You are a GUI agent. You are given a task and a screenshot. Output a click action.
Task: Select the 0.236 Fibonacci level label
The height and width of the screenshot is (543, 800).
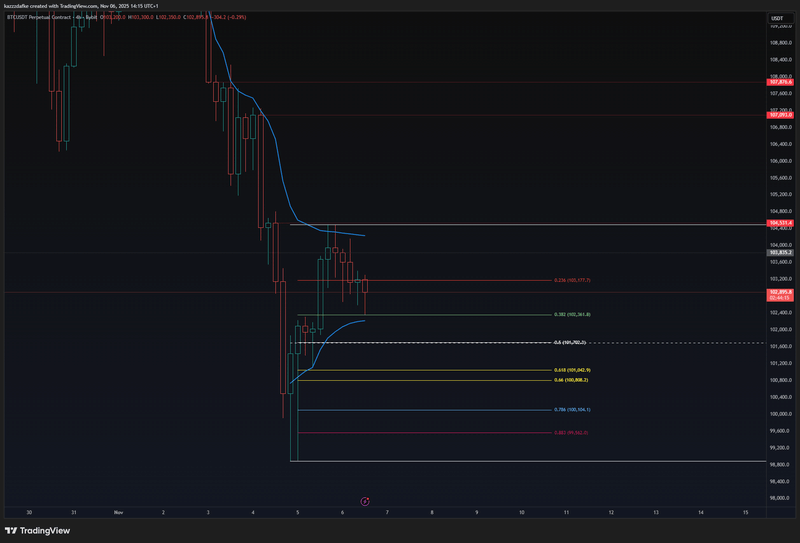click(x=572, y=280)
